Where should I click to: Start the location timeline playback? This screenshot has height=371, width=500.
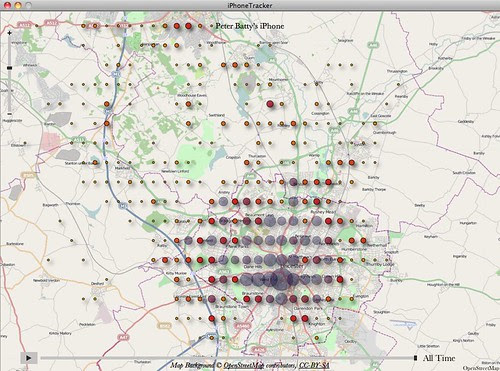[29, 358]
